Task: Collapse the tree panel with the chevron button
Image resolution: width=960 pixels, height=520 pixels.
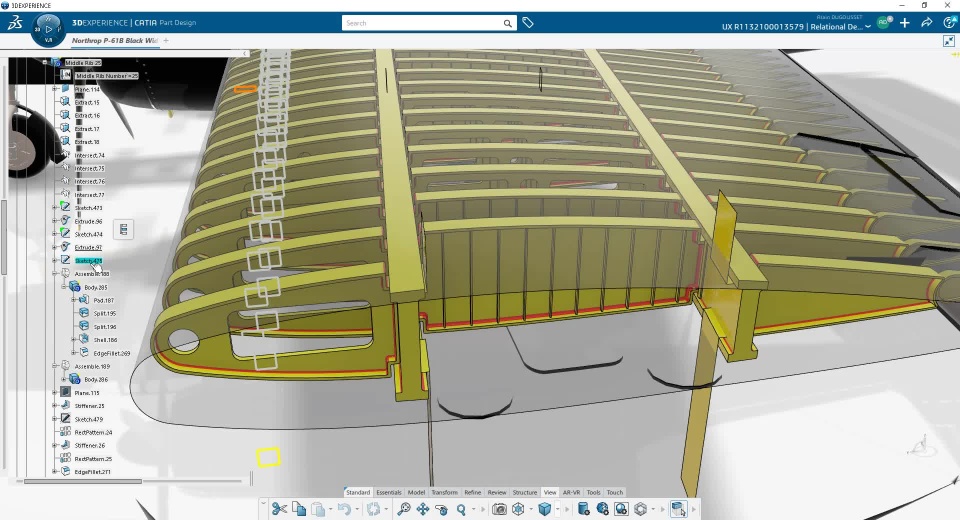Action: pyautogui.click(x=245, y=54)
